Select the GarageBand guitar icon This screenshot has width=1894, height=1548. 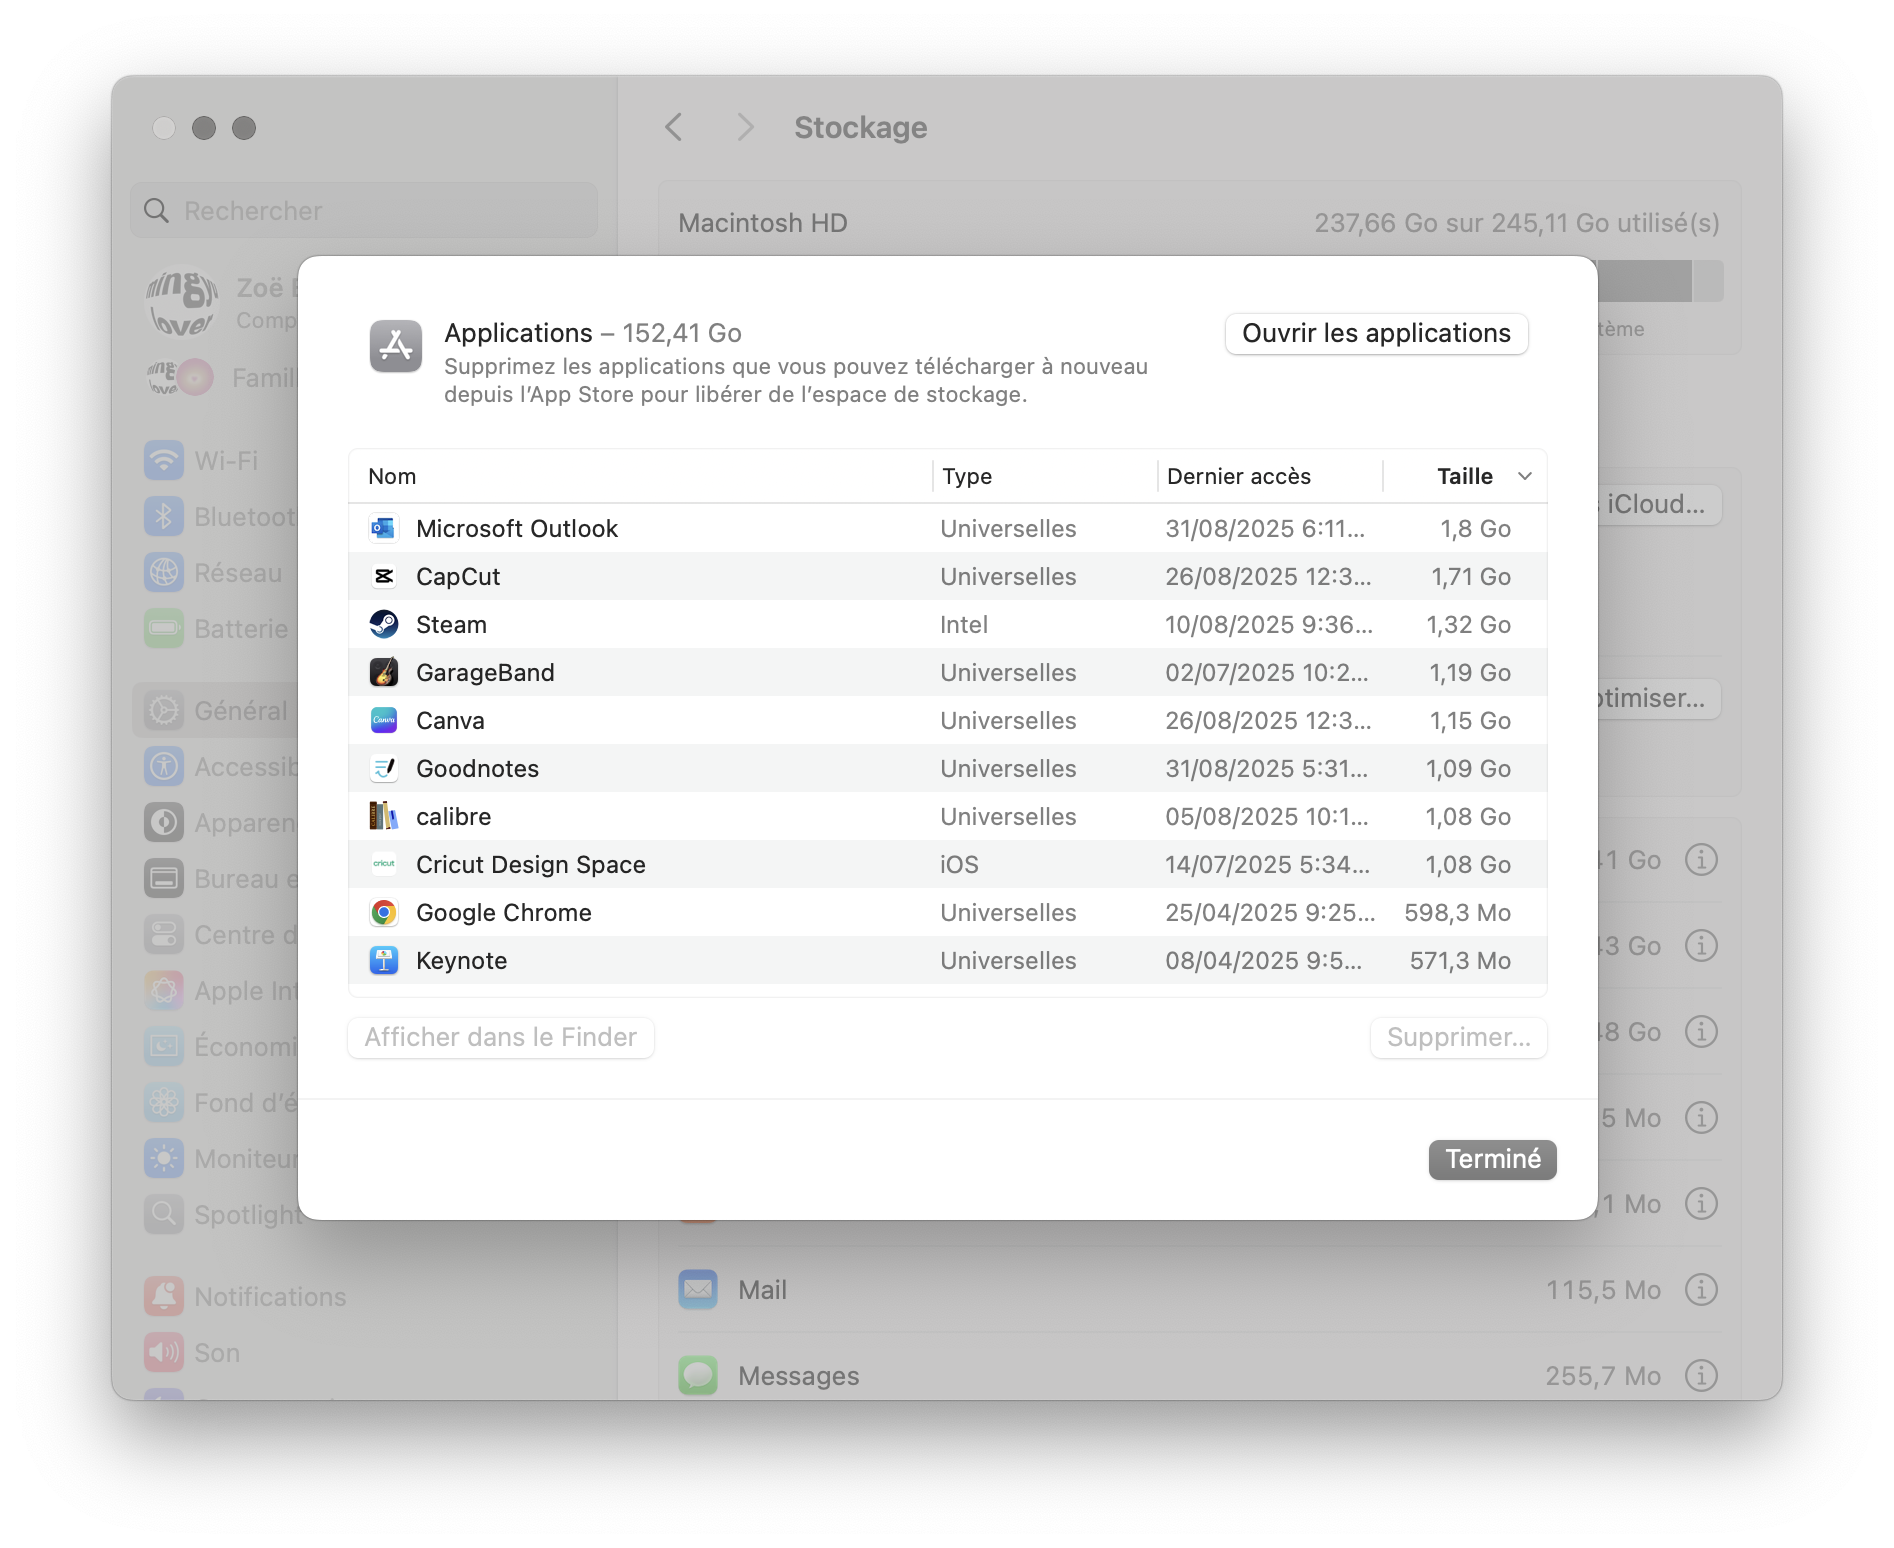click(x=384, y=672)
